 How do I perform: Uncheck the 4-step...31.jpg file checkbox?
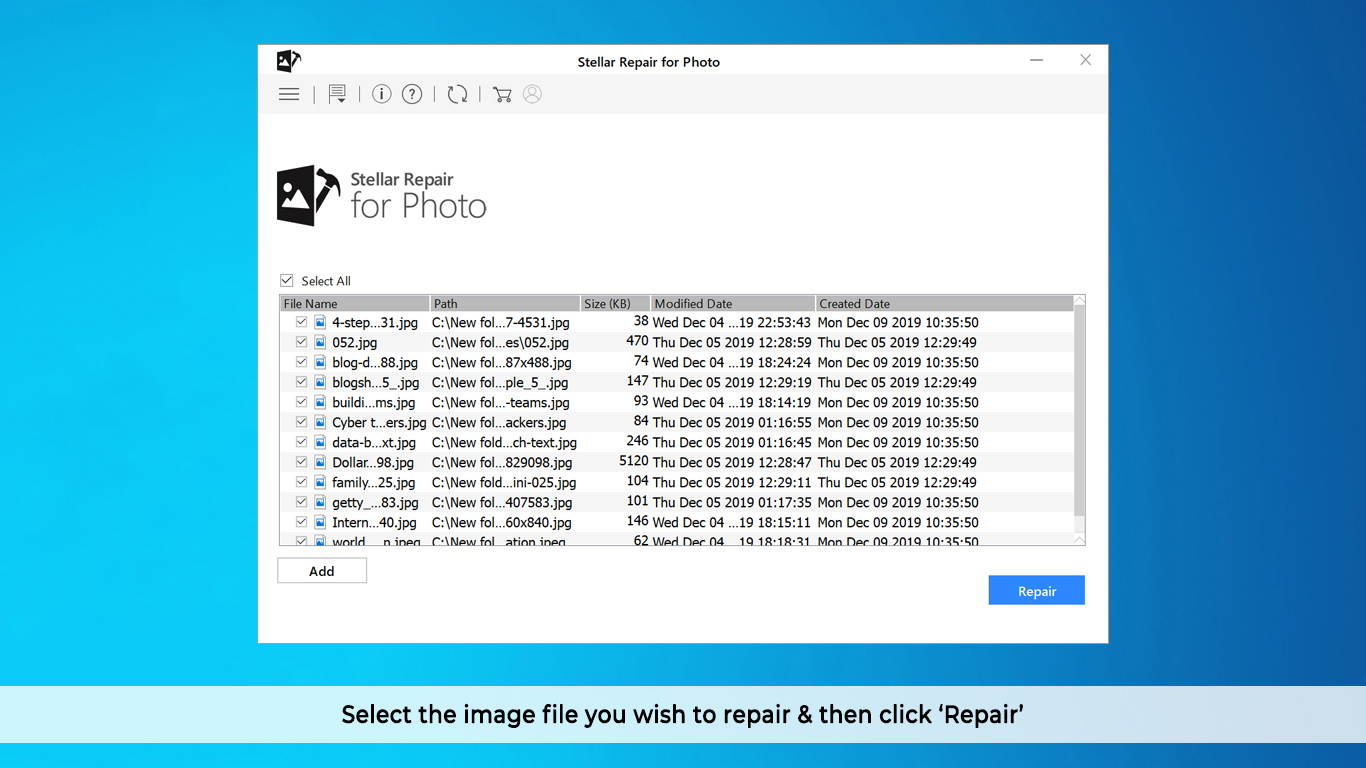301,322
